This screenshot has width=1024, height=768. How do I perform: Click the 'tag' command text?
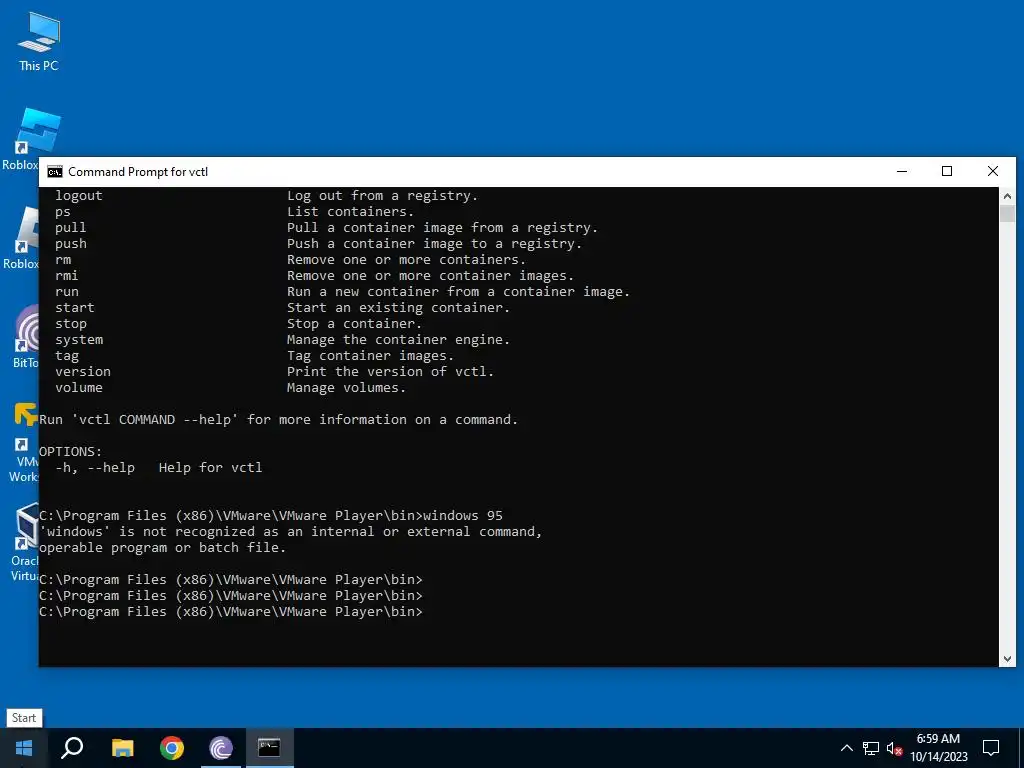pos(67,355)
